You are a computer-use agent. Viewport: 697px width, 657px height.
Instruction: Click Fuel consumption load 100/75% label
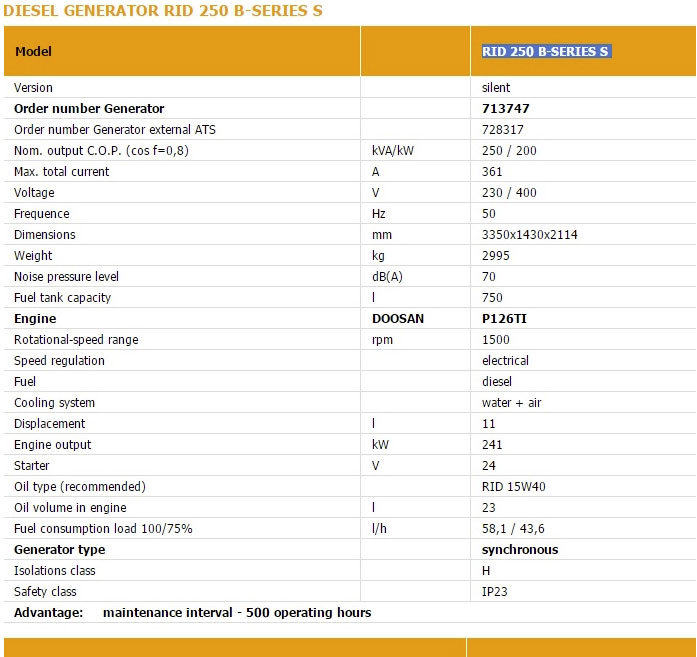click(x=103, y=529)
